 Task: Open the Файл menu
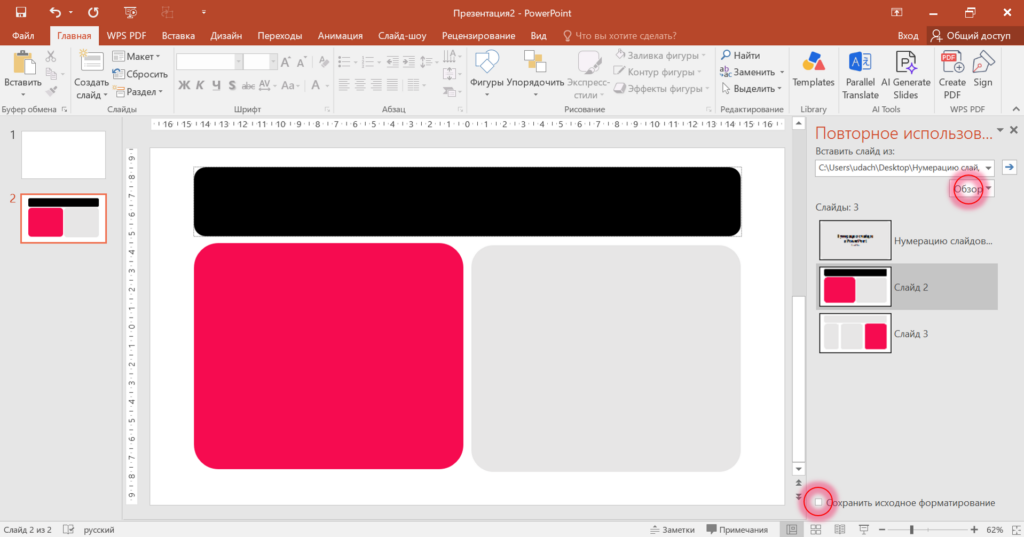23,36
